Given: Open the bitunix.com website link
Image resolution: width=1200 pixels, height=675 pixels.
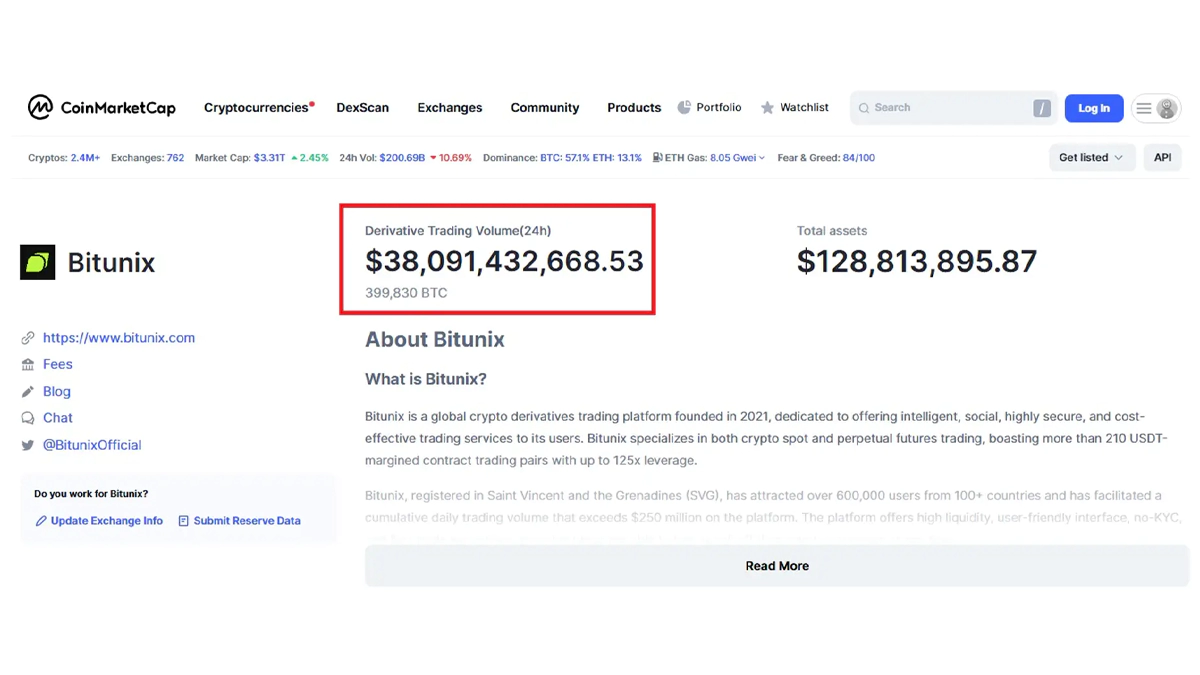Looking at the screenshot, I should tap(119, 338).
